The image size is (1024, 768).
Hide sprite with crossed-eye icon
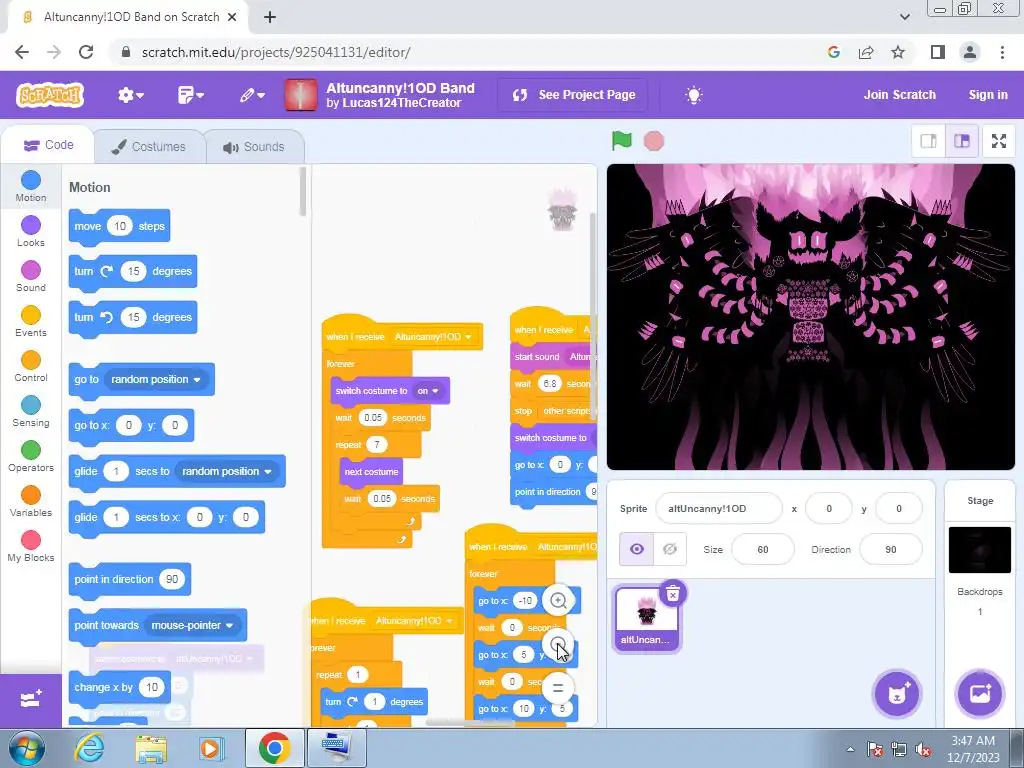669,549
